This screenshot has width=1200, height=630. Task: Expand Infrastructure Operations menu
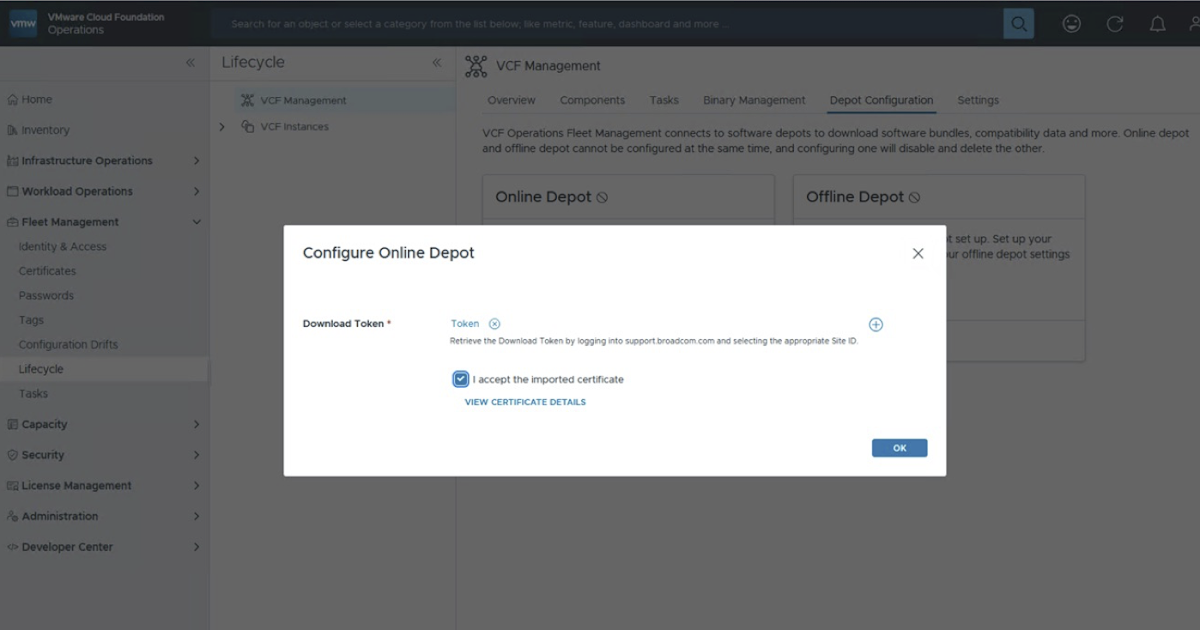(196, 161)
